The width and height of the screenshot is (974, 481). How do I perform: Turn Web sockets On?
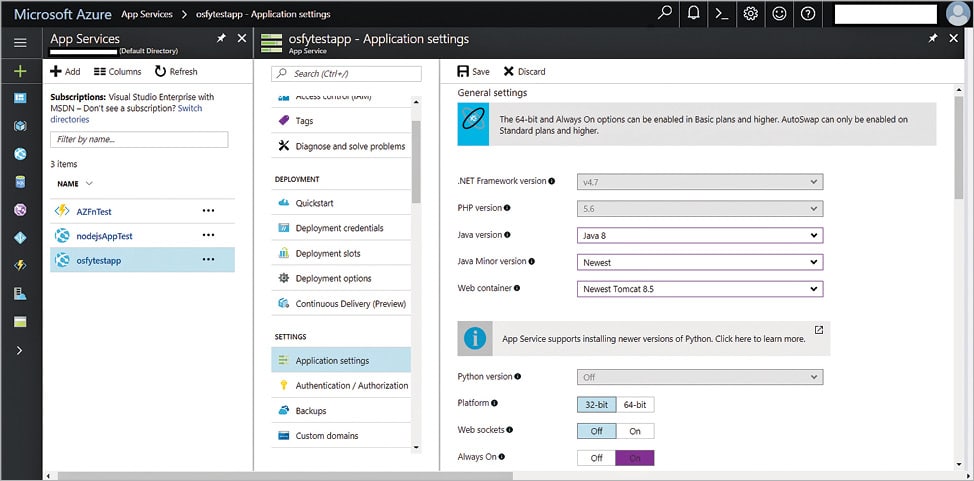click(635, 431)
